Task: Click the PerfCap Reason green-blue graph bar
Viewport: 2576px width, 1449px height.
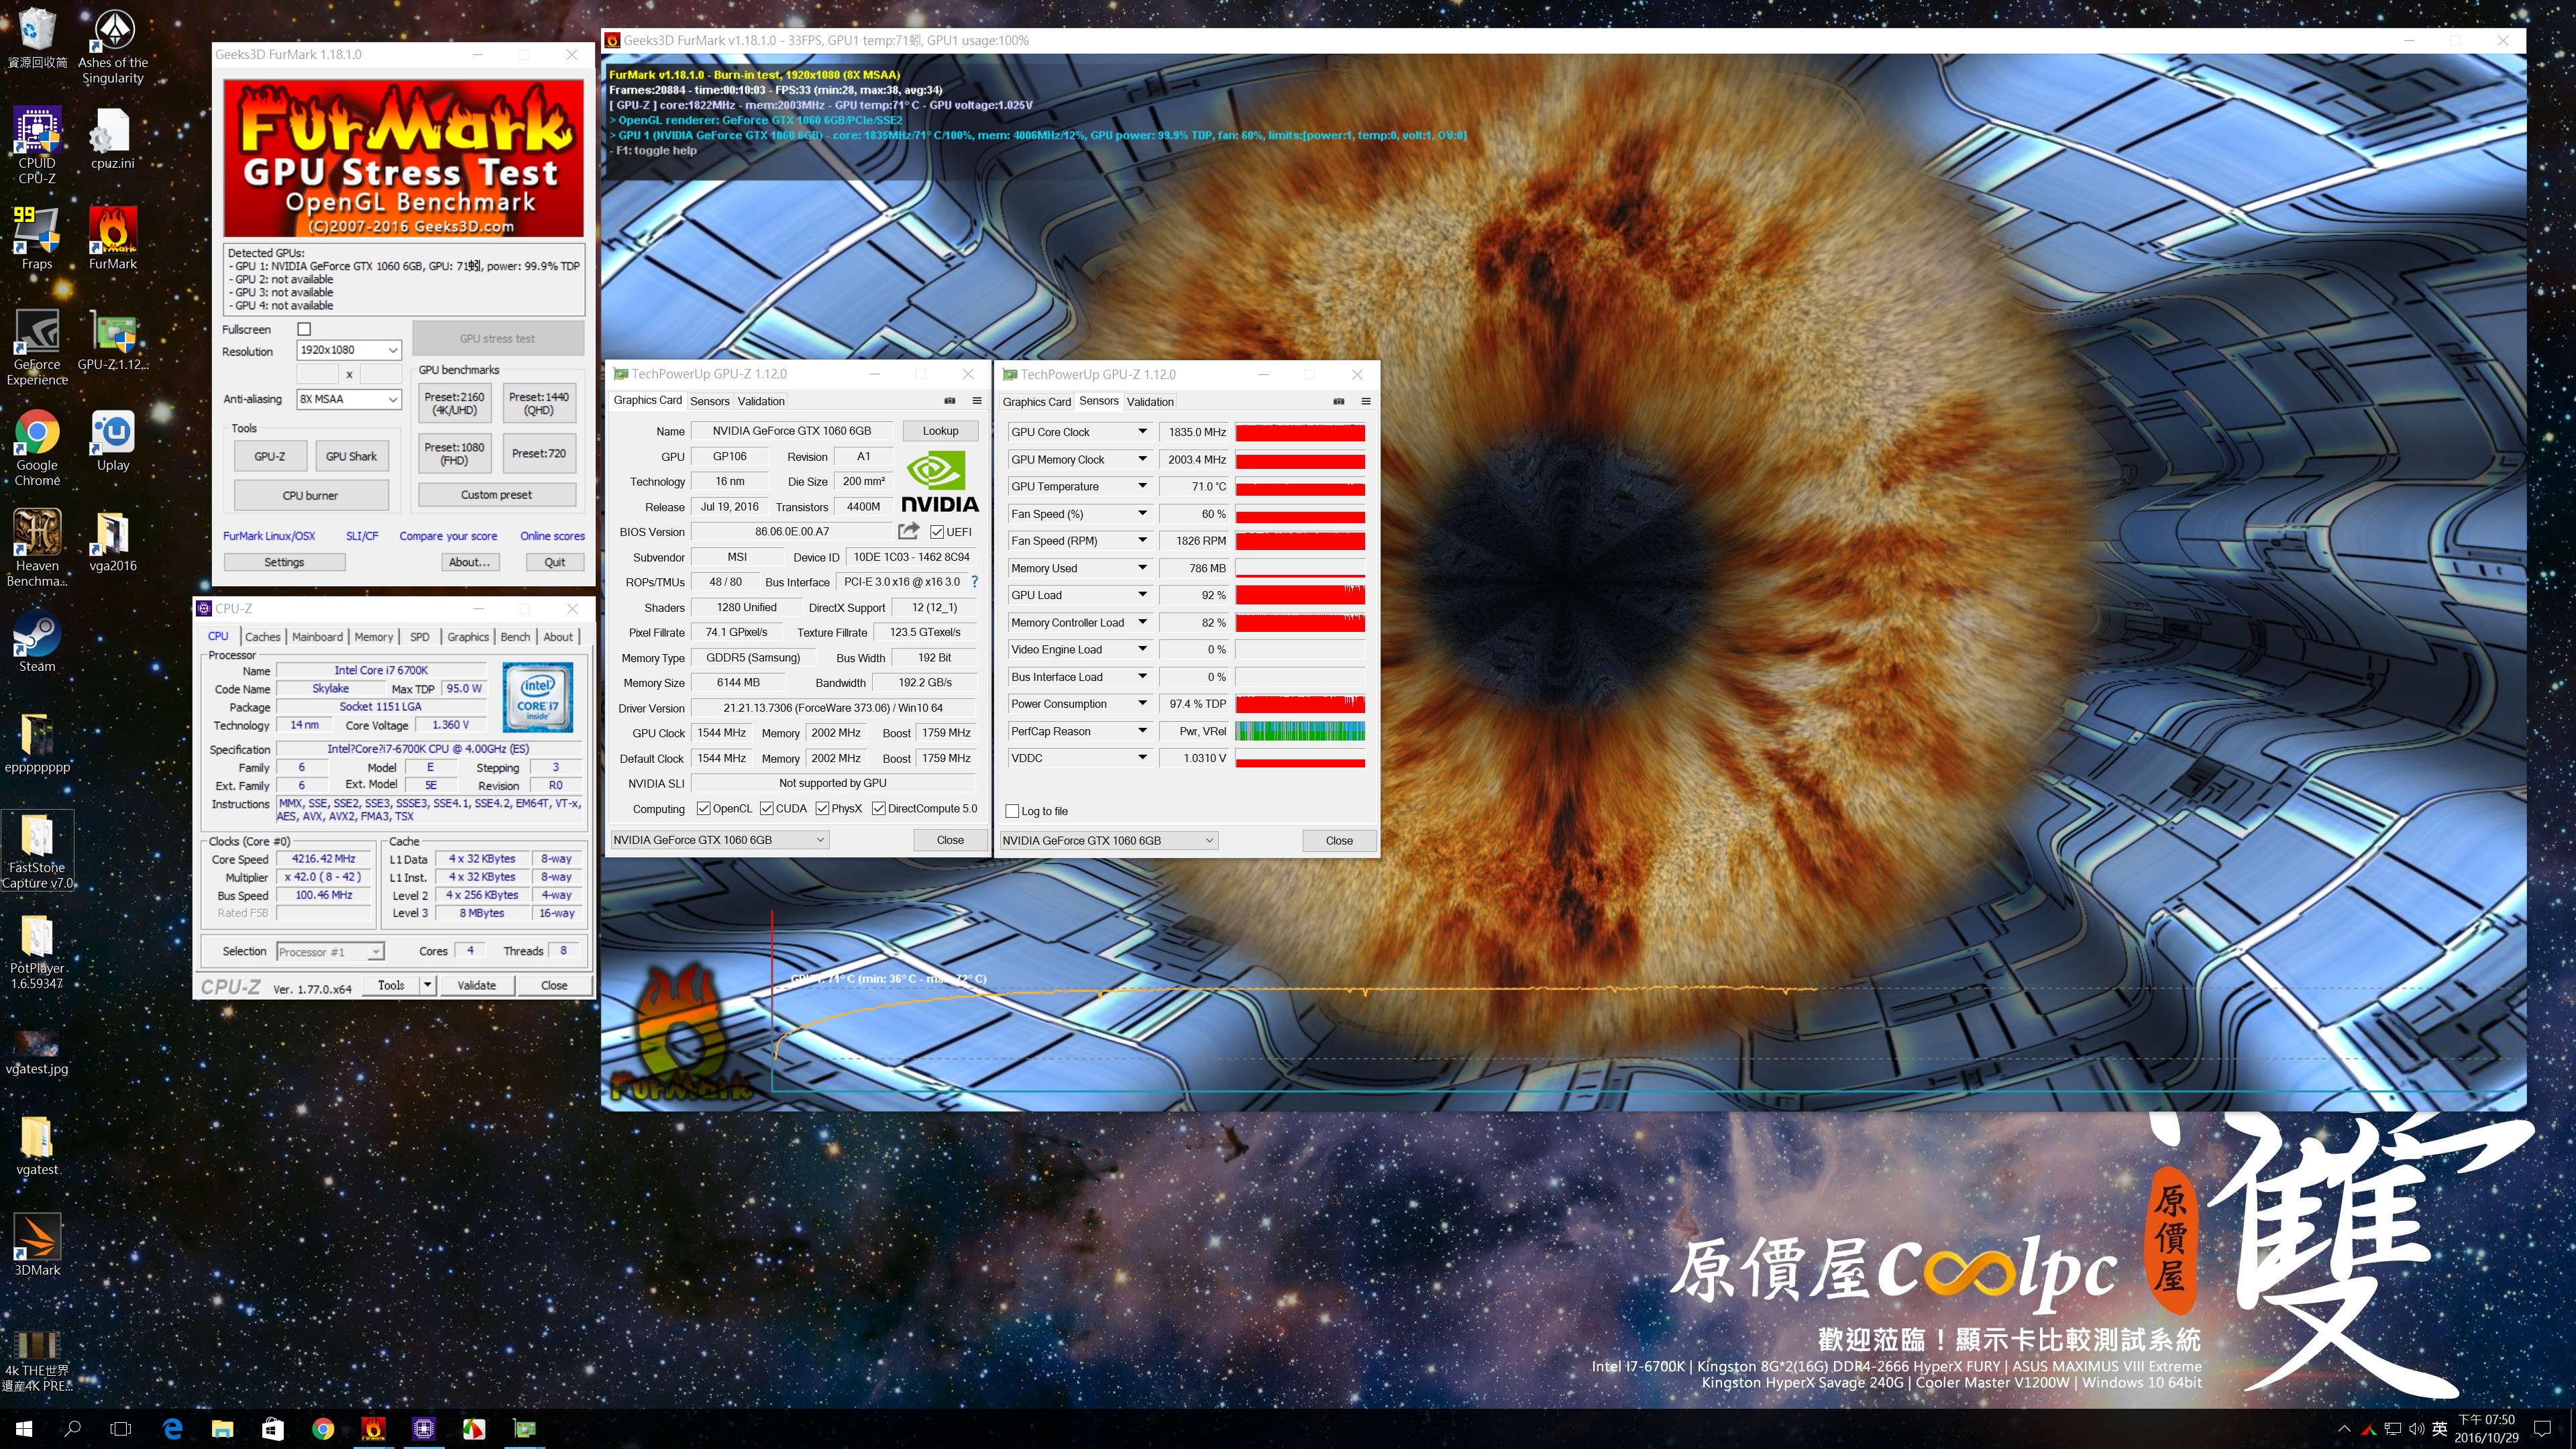Action: [1300, 731]
